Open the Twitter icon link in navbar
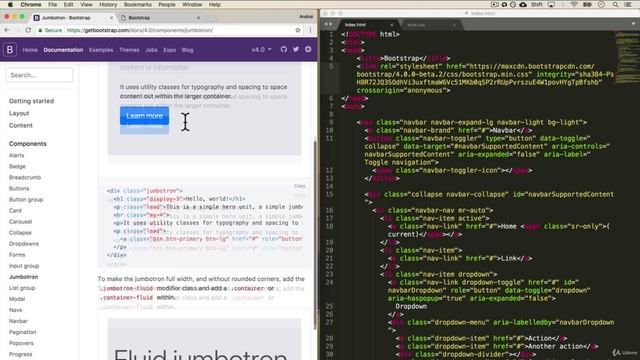The image size is (640, 360). coord(296,49)
